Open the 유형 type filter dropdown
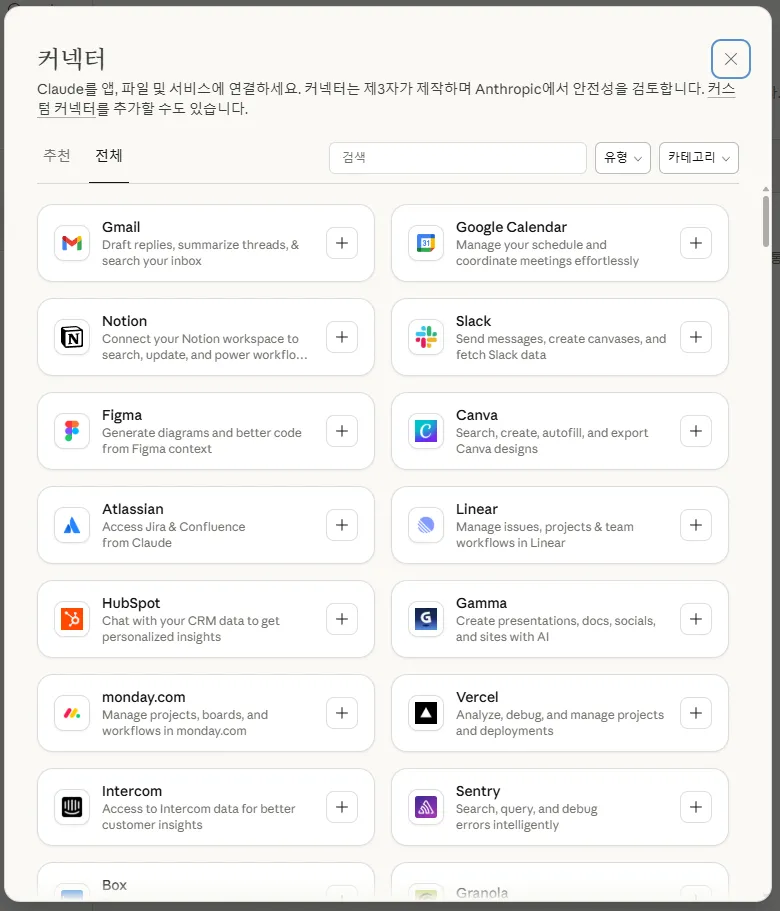Screen dimensions: 780x911 point(623,157)
